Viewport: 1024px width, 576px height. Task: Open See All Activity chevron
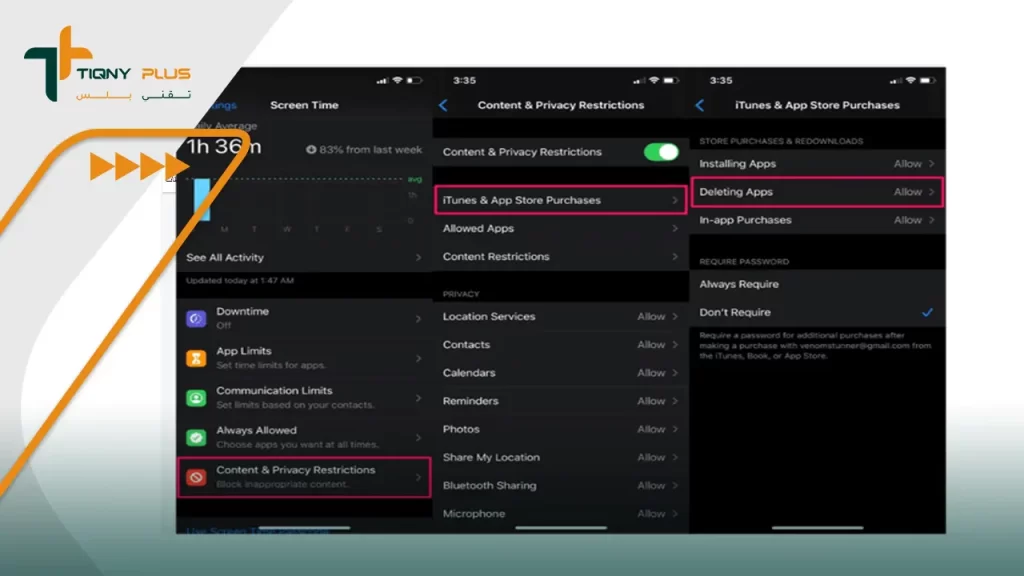tap(419, 257)
